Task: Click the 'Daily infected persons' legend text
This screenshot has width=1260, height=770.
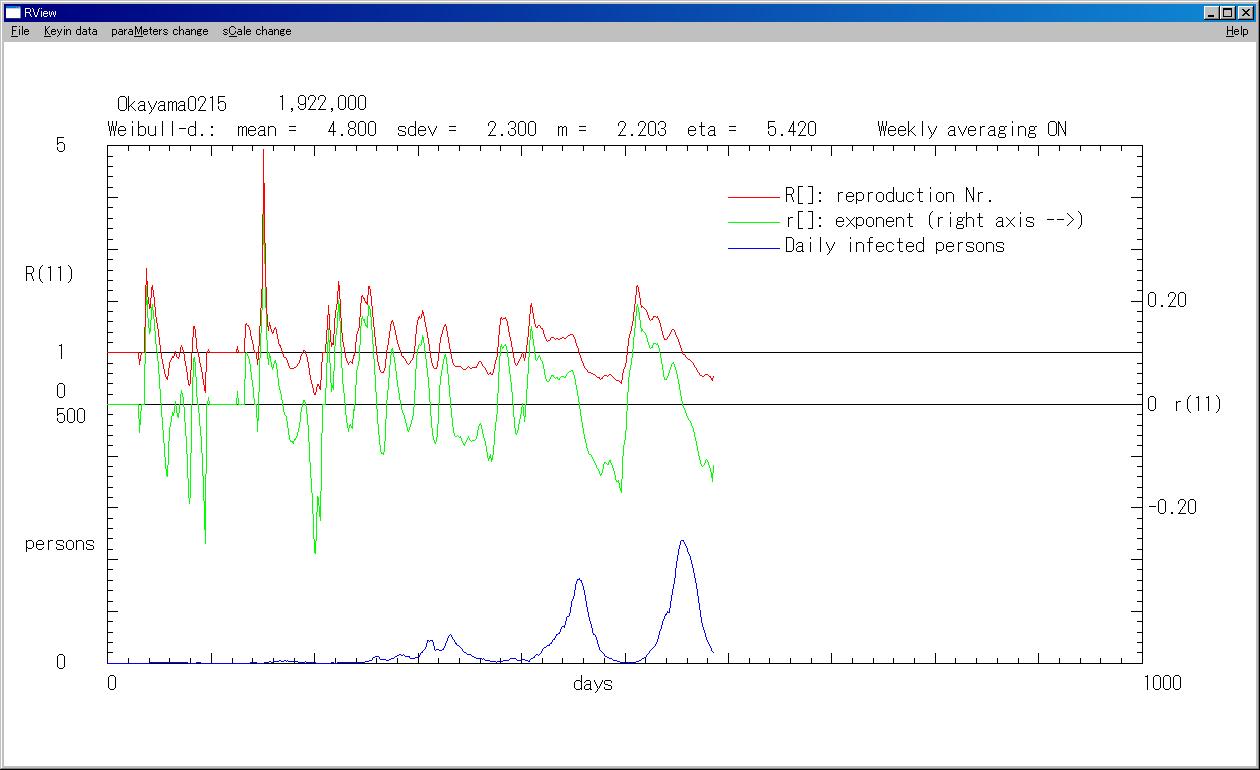Action: tap(894, 246)
